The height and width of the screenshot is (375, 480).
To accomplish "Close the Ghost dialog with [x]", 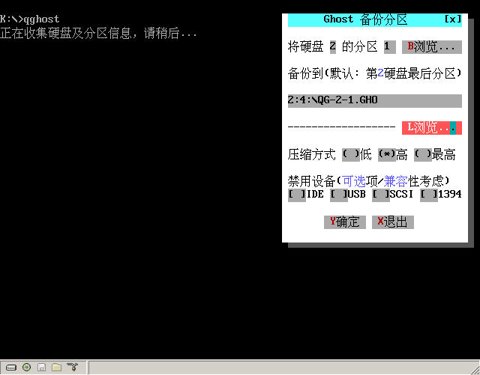I will pos(453,19).
